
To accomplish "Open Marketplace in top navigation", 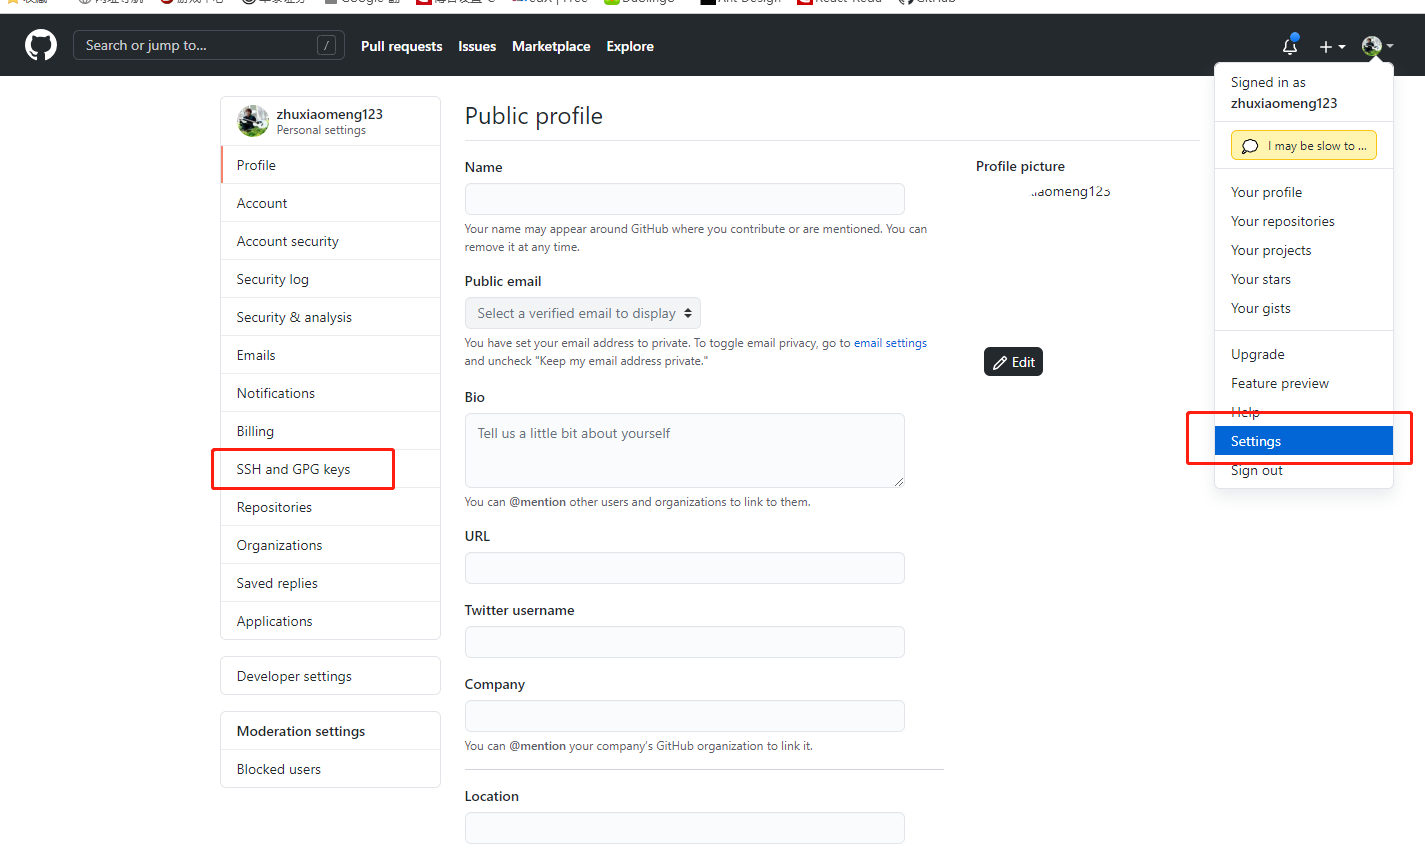I will pyautogui.click(x=551, y=46).
